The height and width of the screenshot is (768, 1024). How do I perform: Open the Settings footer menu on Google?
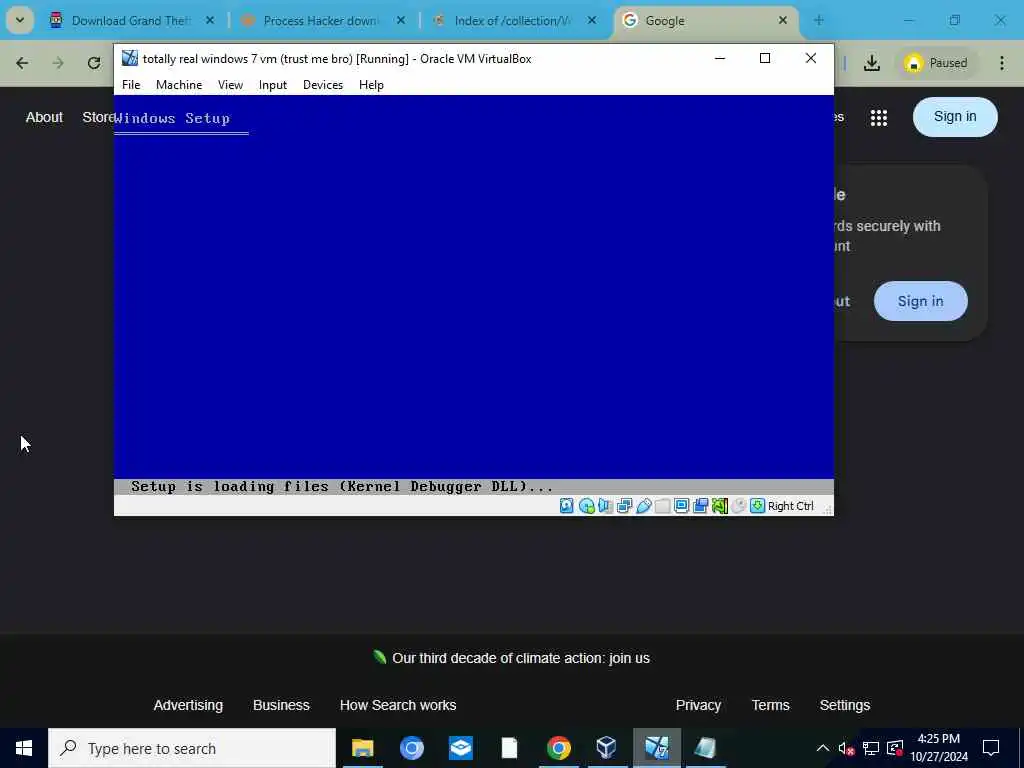[x=844, y=705]
